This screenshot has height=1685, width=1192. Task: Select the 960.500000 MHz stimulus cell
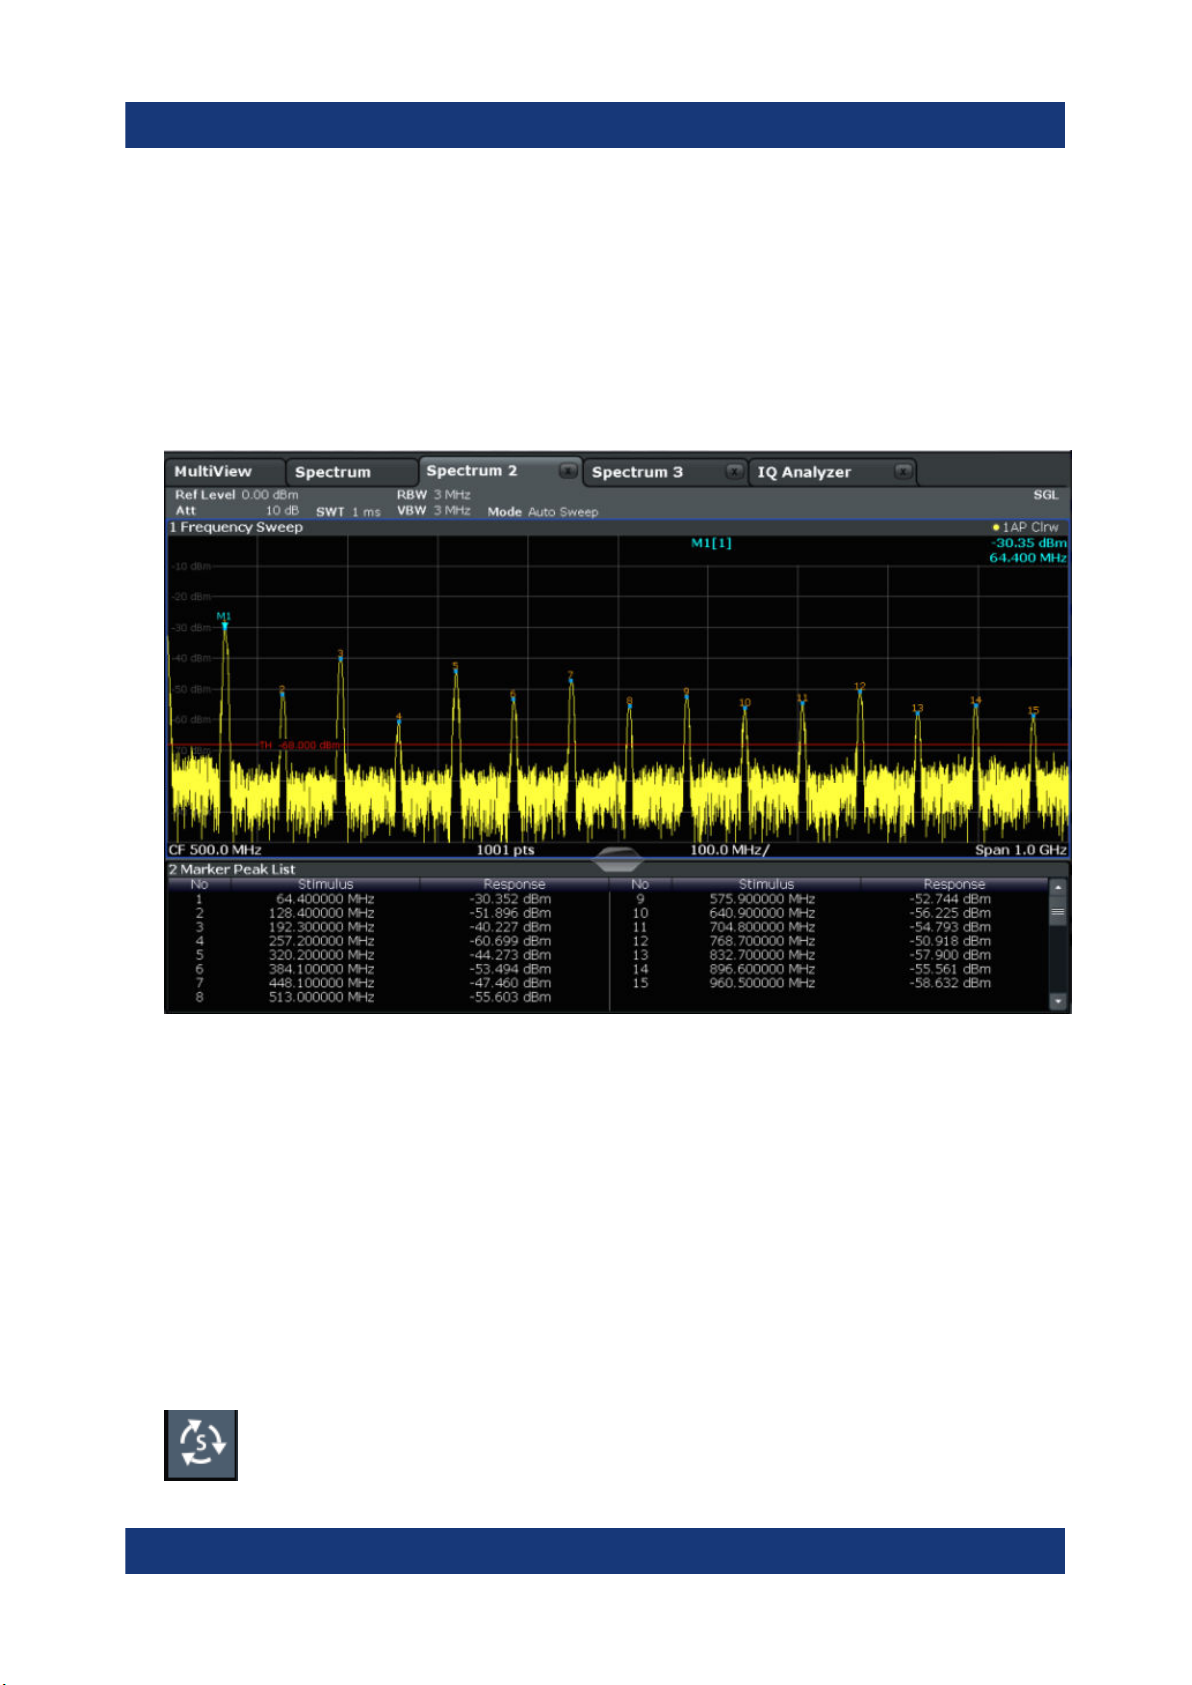762,983
